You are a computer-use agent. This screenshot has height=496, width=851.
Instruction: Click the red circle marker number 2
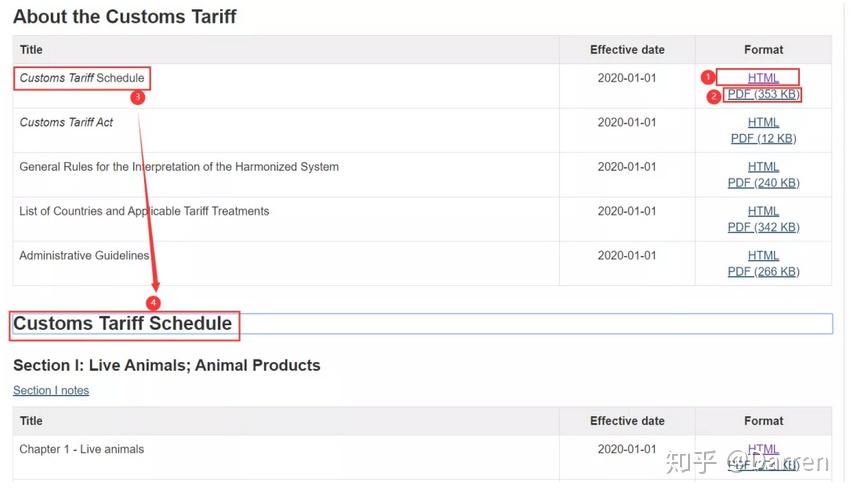click(x=713, y=97)
